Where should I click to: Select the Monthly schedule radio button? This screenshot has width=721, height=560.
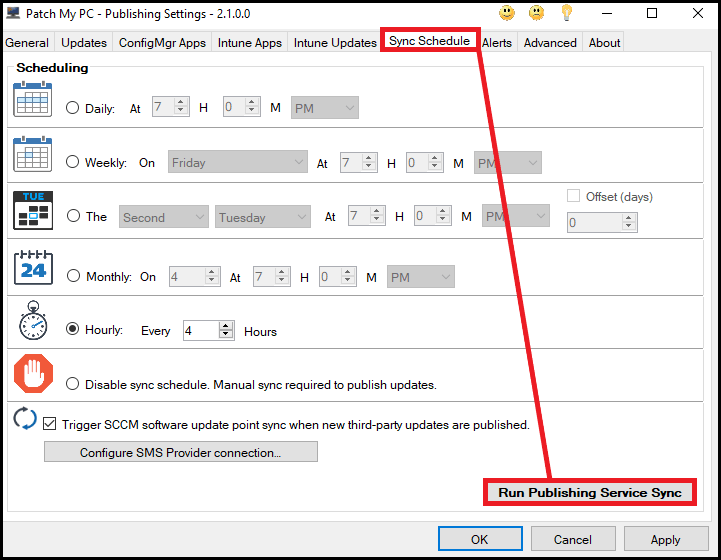pyautogui.click(x=73, y=276)
